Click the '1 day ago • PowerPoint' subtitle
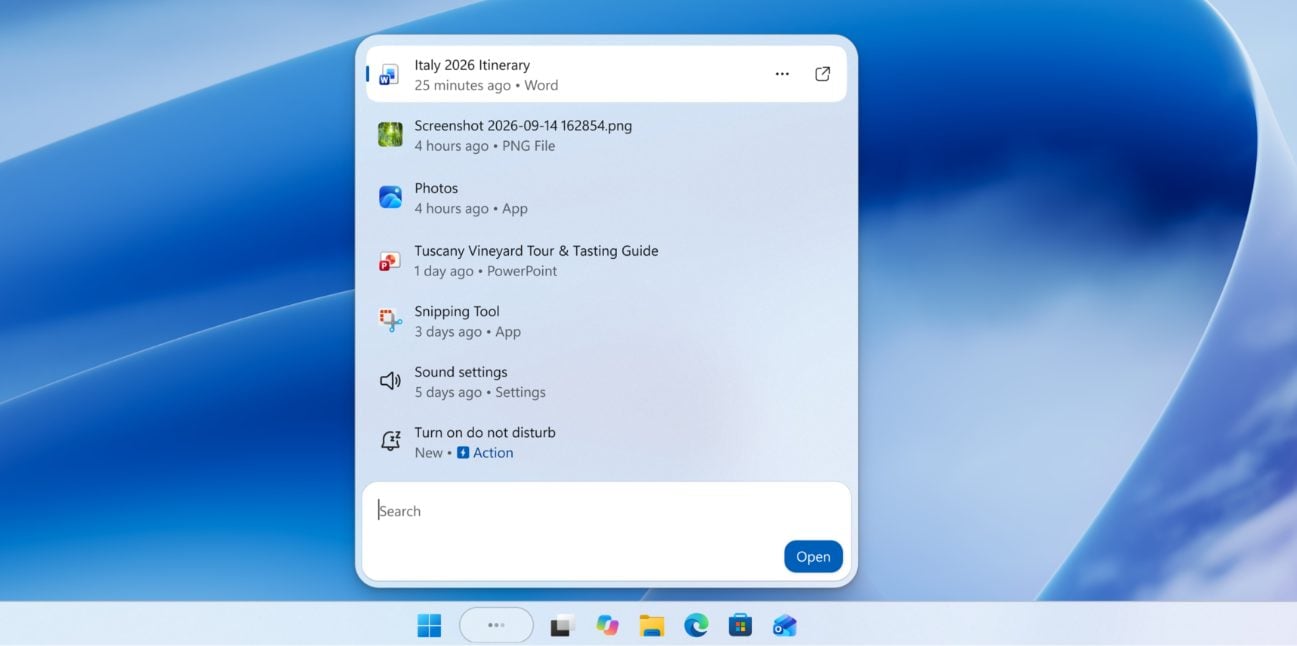 (486, 271)
